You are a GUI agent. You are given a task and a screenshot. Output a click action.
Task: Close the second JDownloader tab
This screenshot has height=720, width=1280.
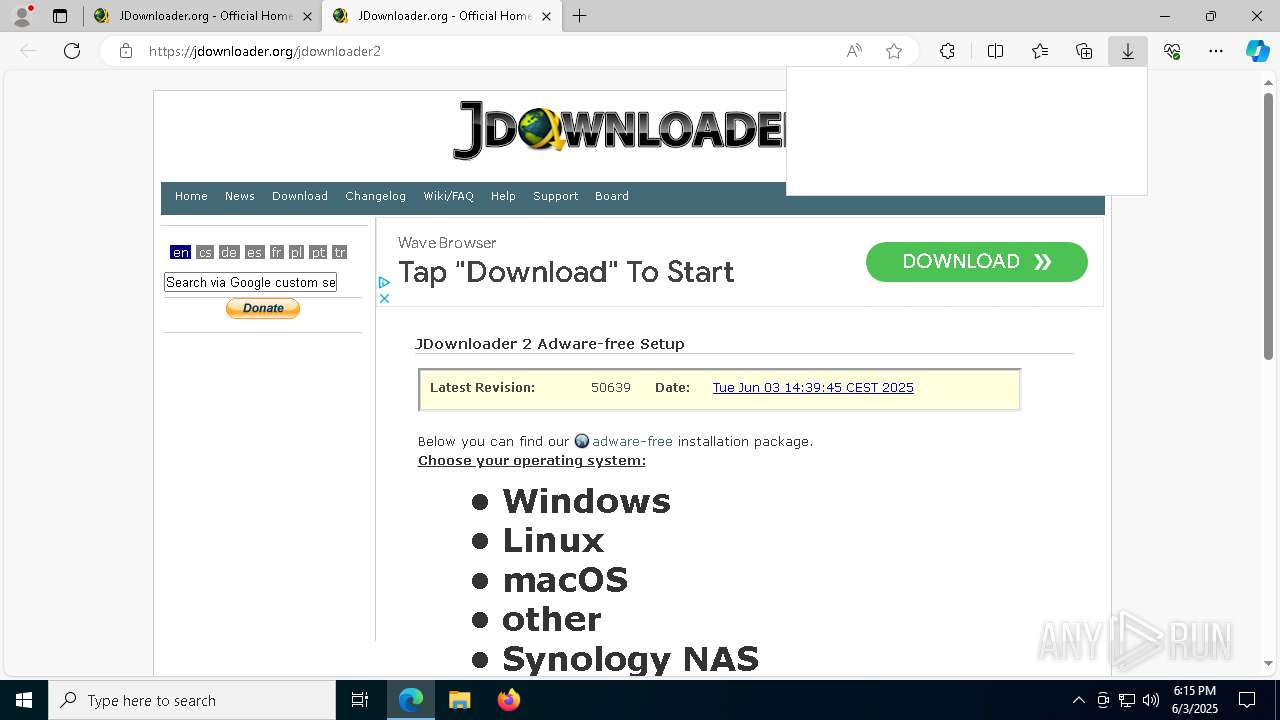tap(546, 16)
